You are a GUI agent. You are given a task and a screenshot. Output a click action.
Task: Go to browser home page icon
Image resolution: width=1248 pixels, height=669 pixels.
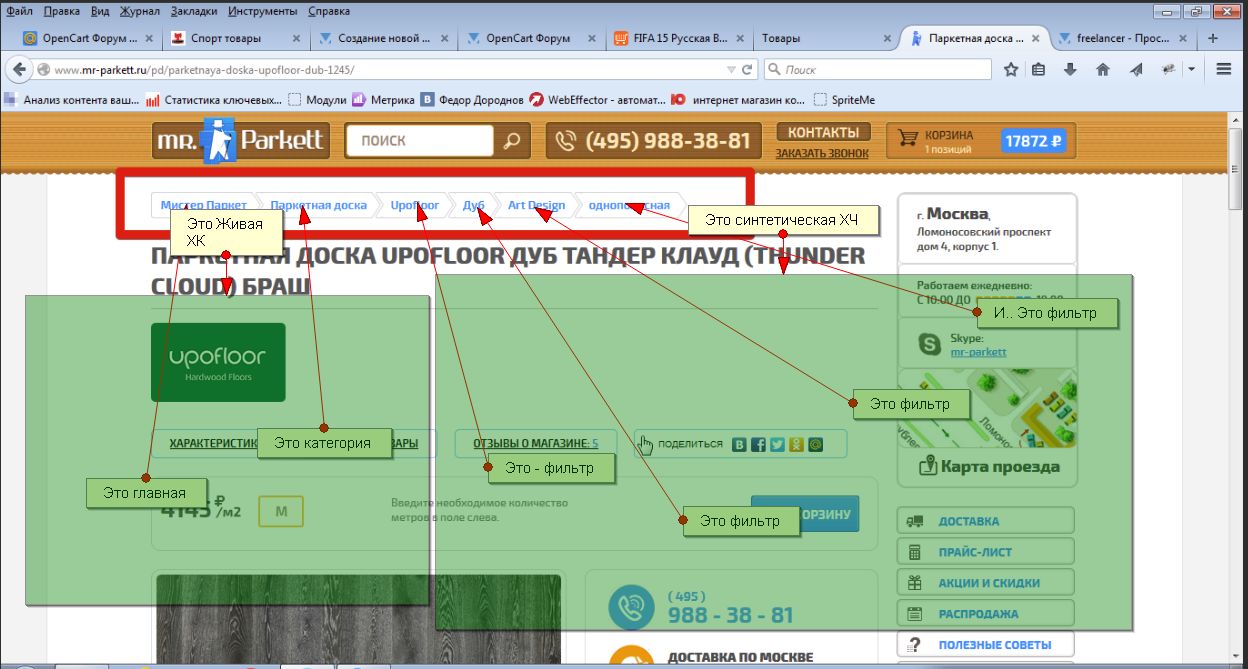coord(1103,70)
